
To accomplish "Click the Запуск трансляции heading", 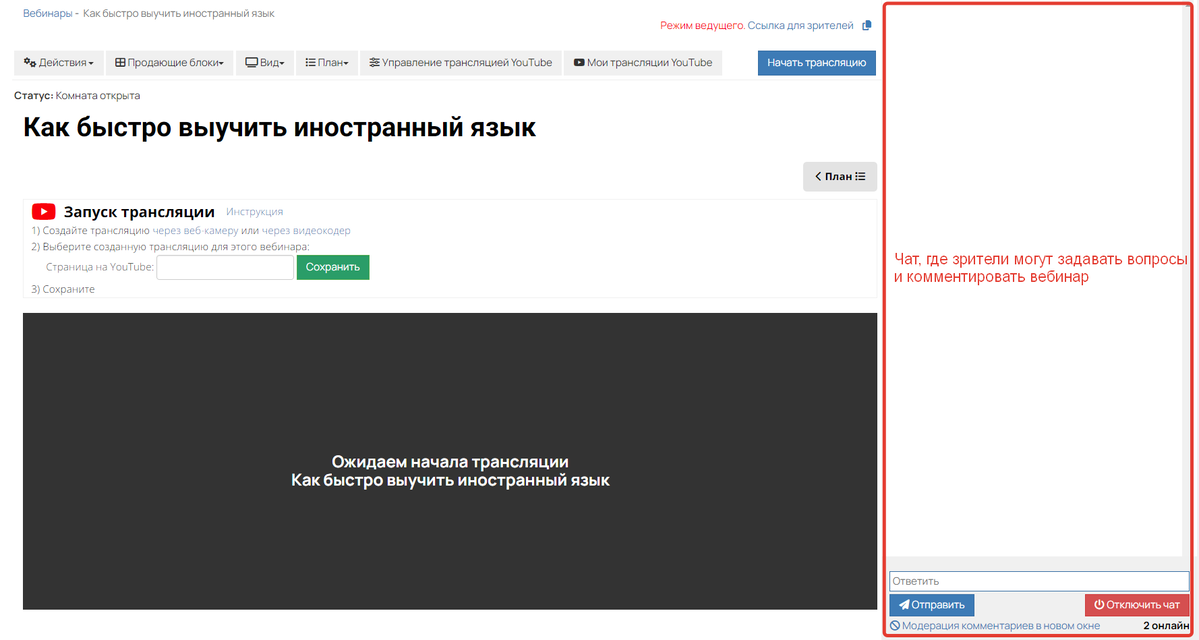I will pos(139,212).
